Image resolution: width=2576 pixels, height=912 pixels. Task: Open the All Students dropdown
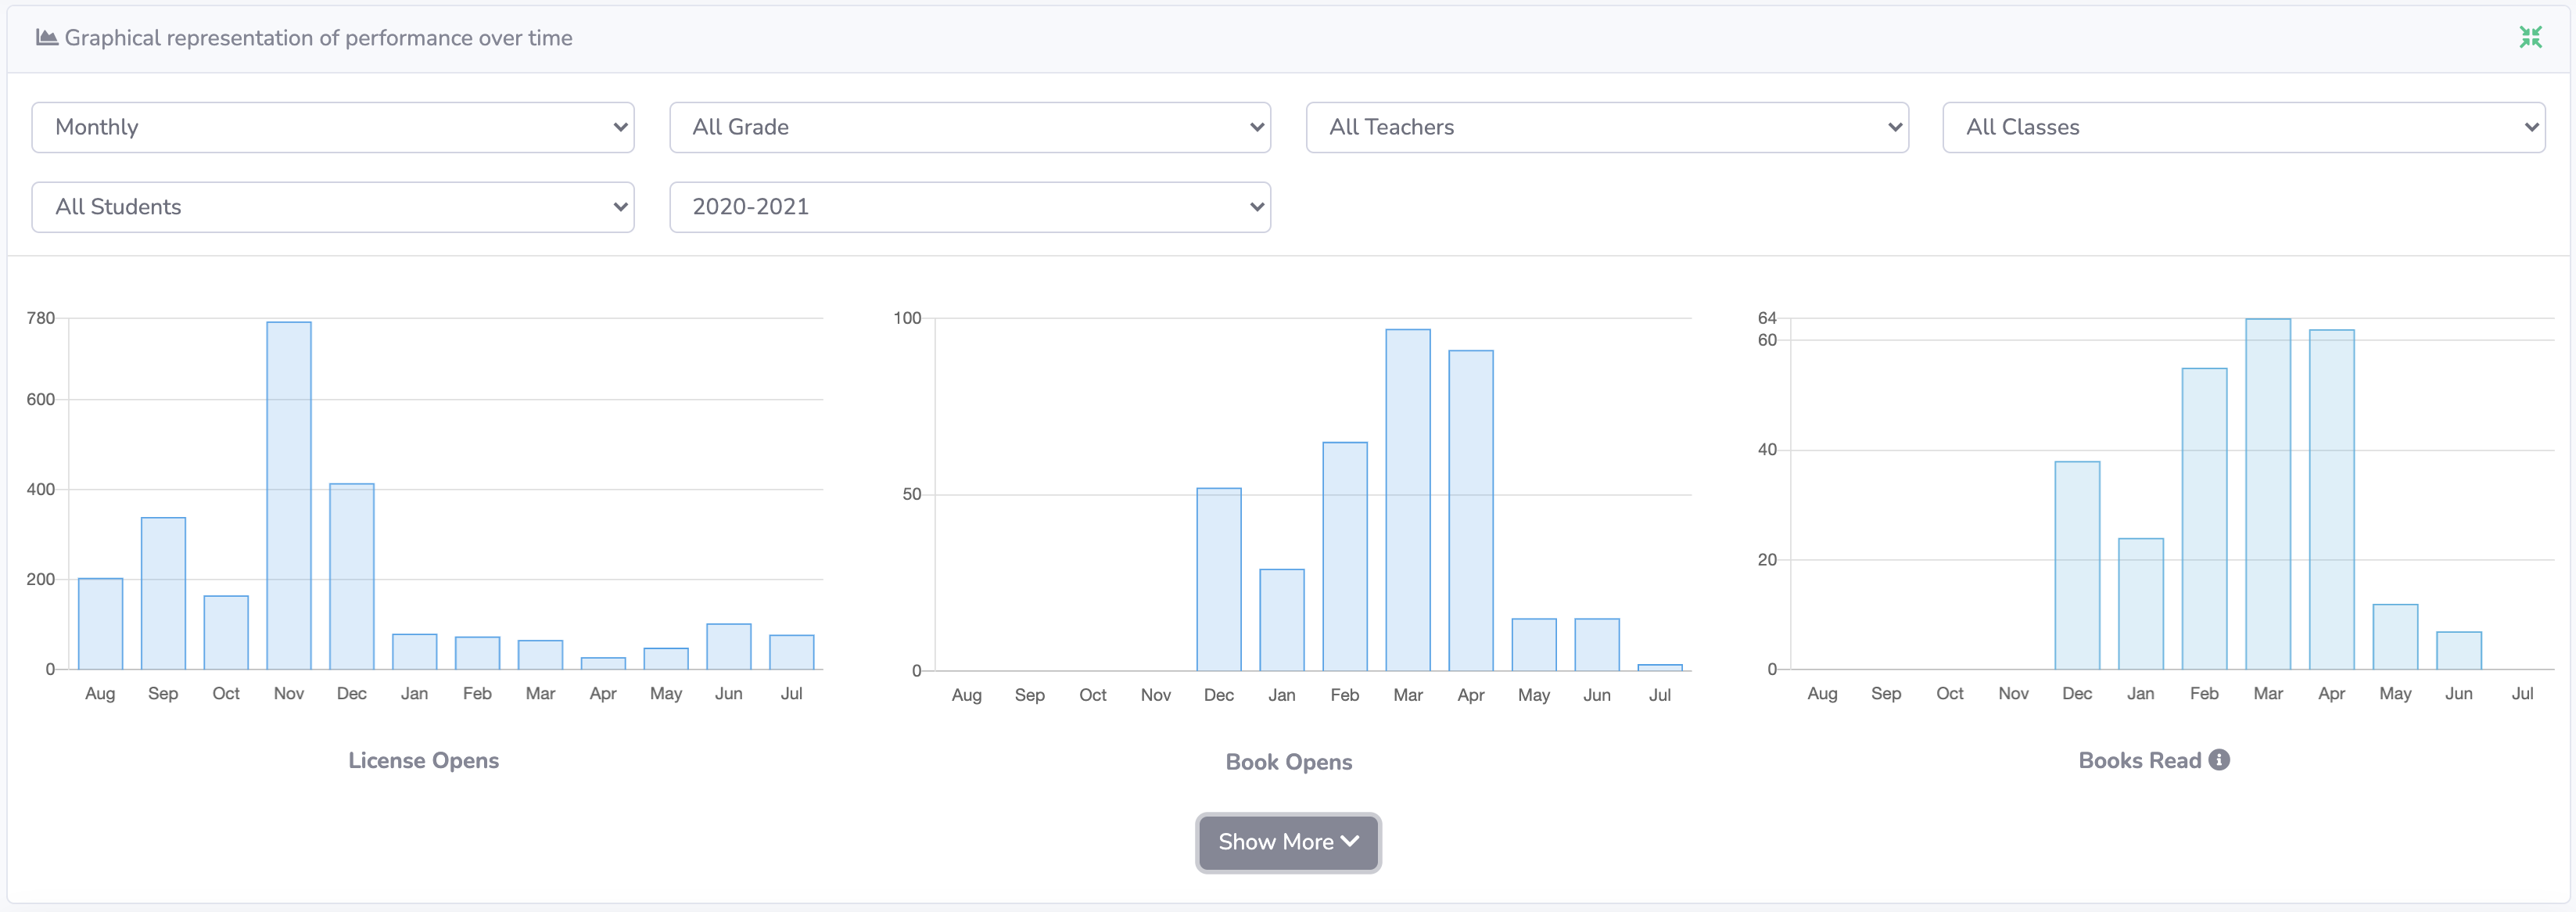(332, 207)
